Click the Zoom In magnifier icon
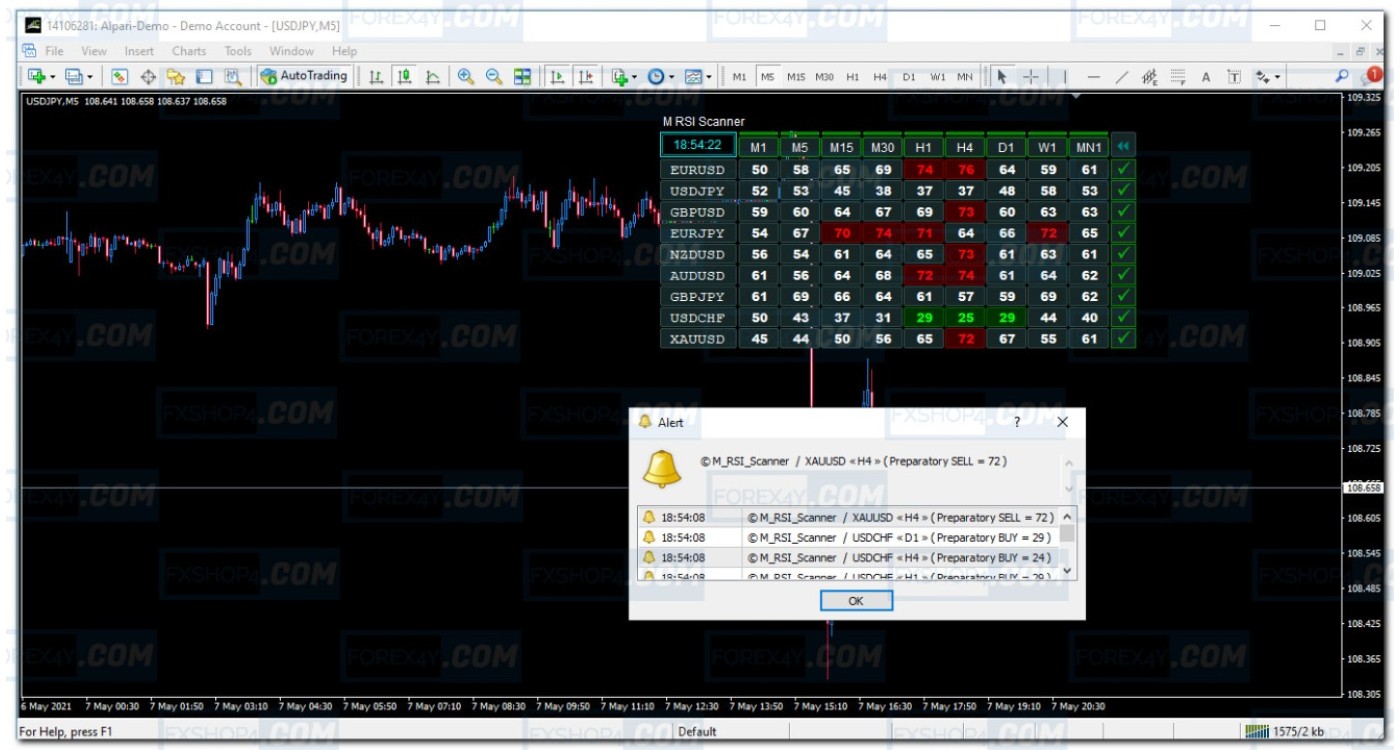Image resolution: width=1400 pixels, height=750 pixels. 466,77
